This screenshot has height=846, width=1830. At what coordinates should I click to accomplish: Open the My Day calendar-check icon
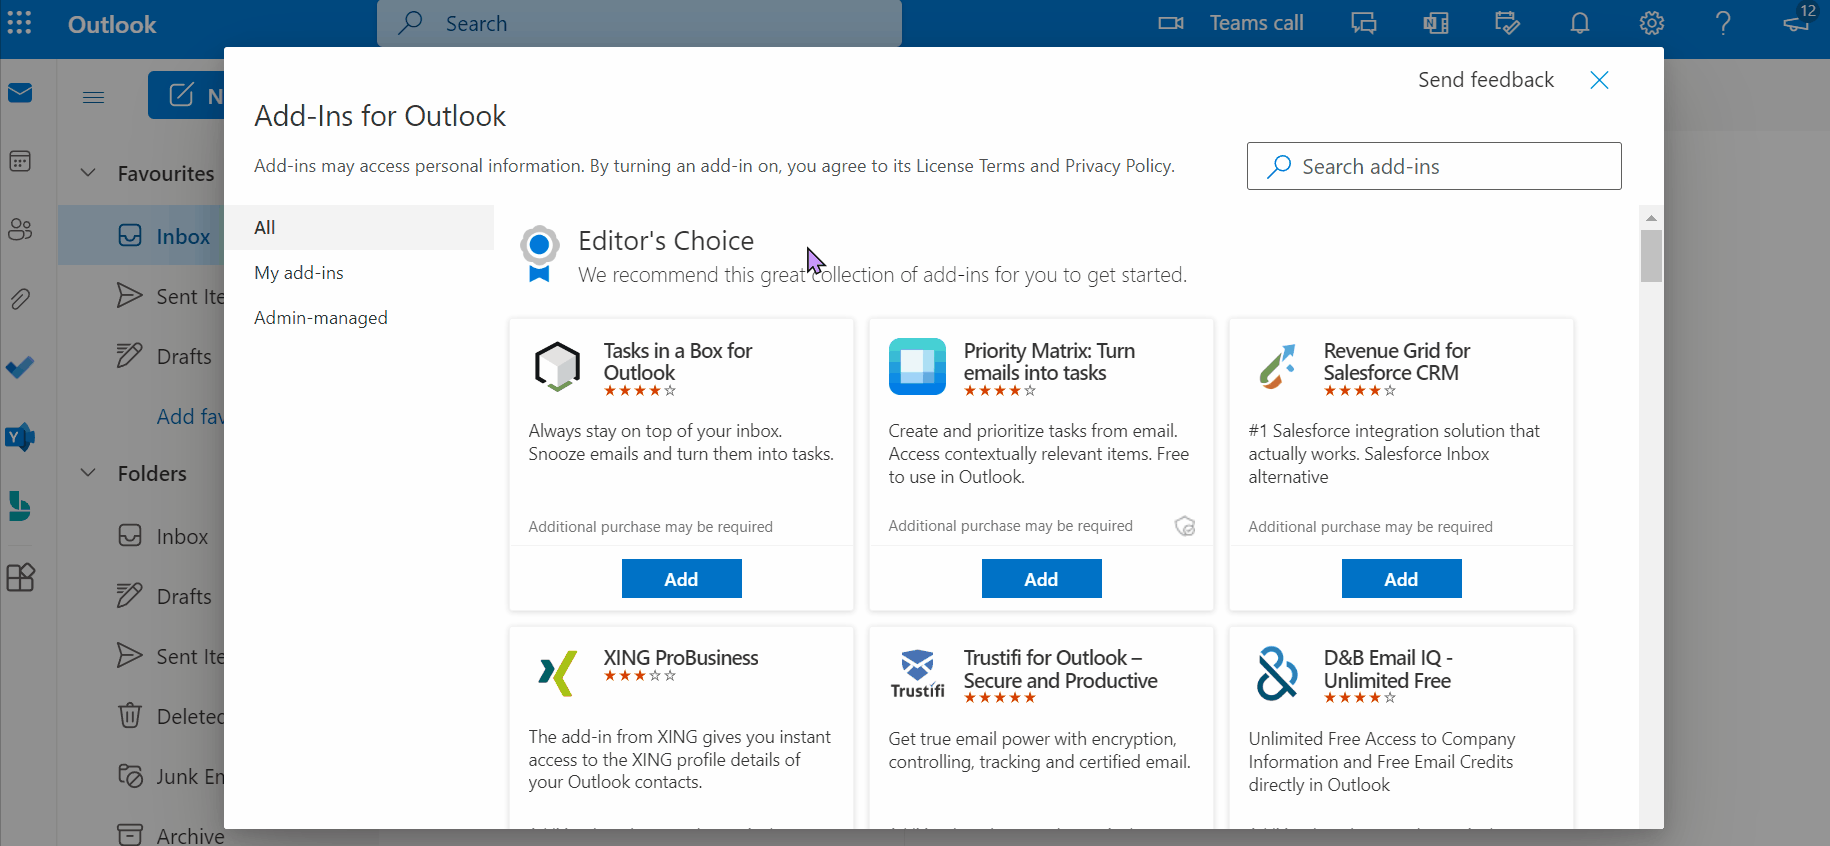(1507, 23)
